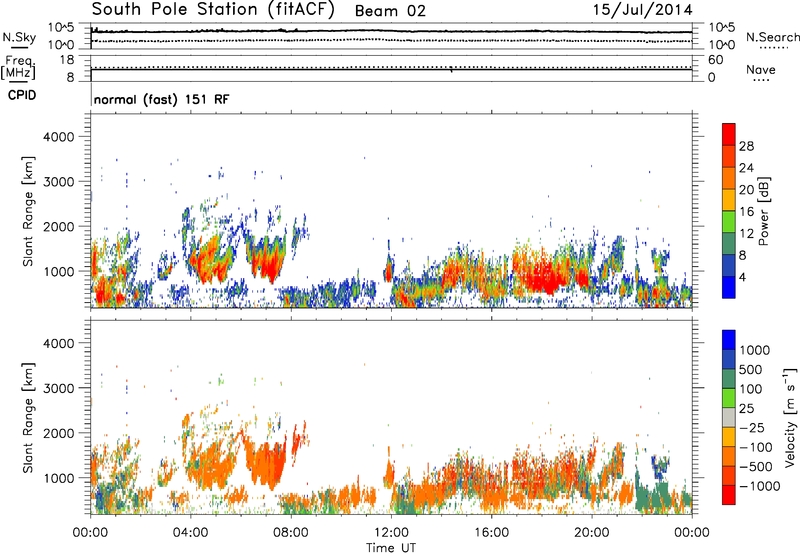Click the power panel 'Slant Range [km]' label

point(28,211)
